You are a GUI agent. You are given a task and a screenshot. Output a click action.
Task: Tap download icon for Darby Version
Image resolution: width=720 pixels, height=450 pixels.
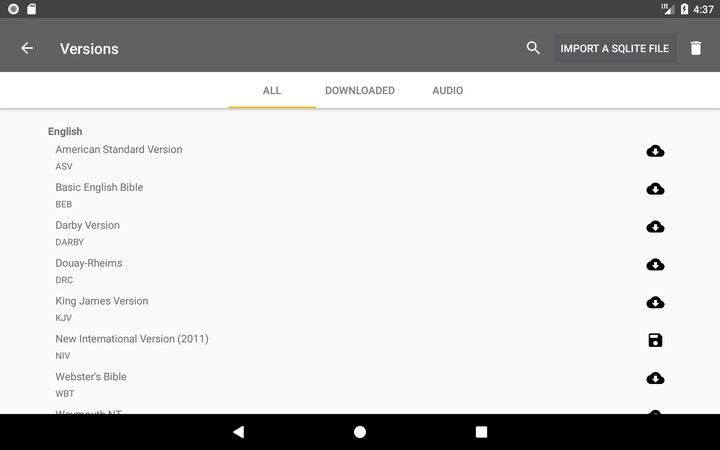655,227
